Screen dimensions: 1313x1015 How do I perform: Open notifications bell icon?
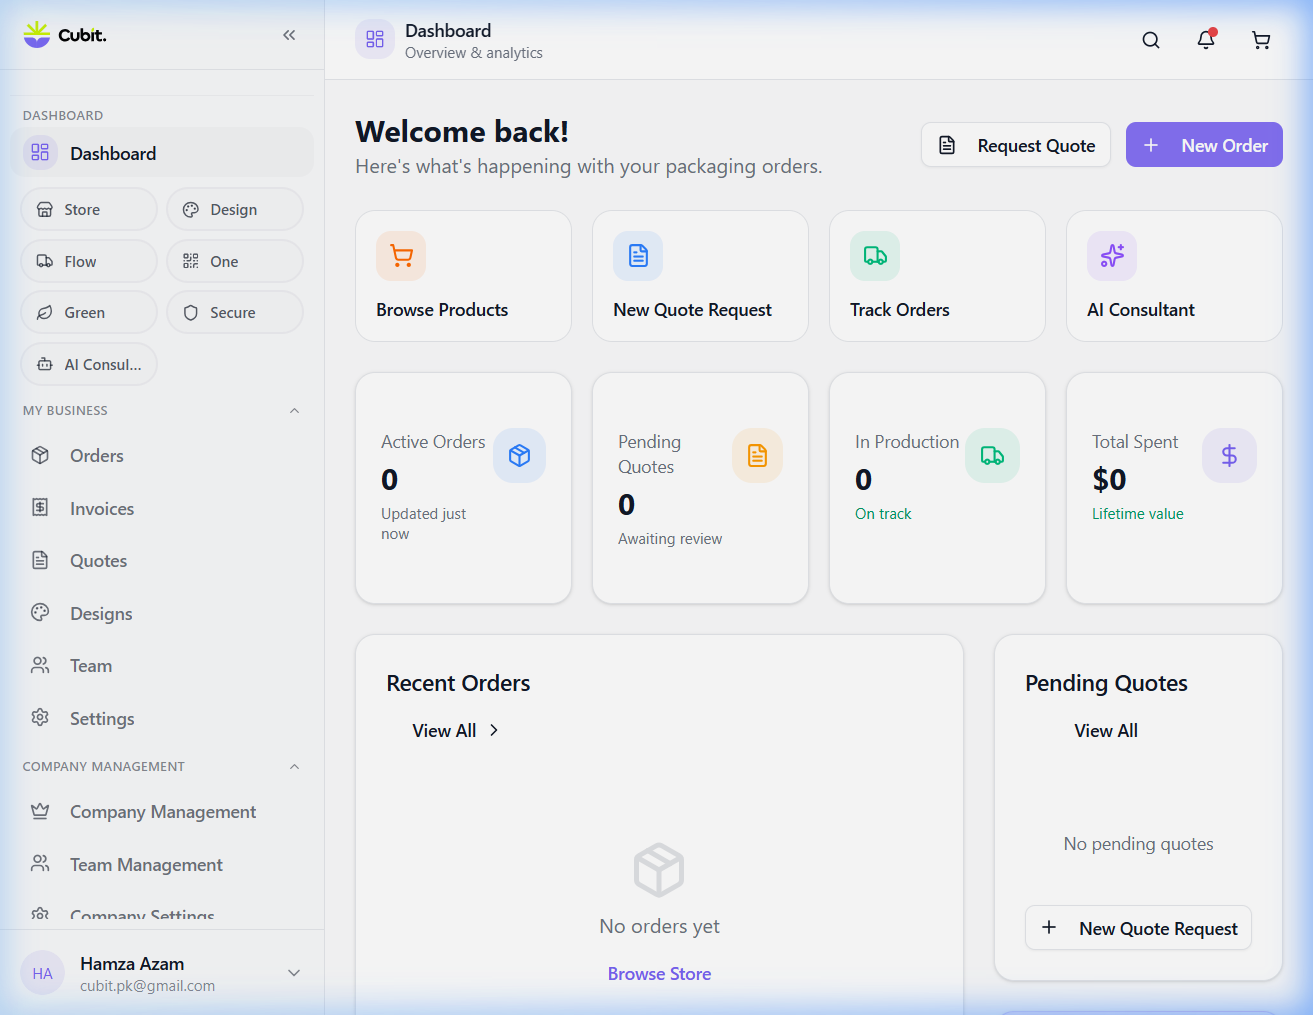pyautogui.click(x=1206, y=40)
